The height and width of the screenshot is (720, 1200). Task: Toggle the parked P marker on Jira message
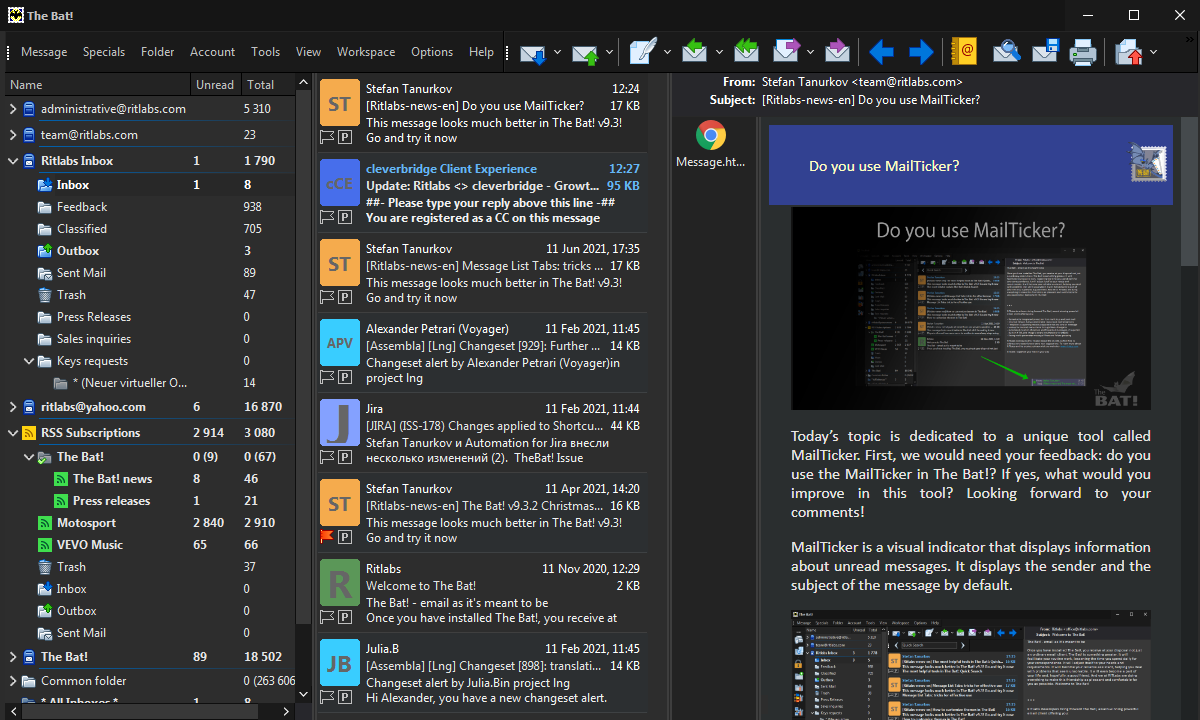344,456
